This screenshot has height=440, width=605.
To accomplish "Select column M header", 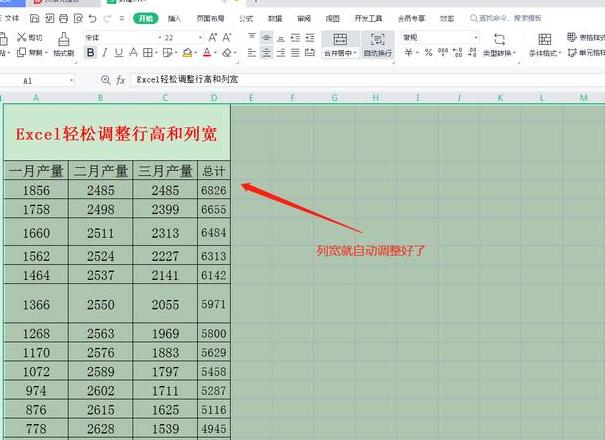I will [584, 98].
